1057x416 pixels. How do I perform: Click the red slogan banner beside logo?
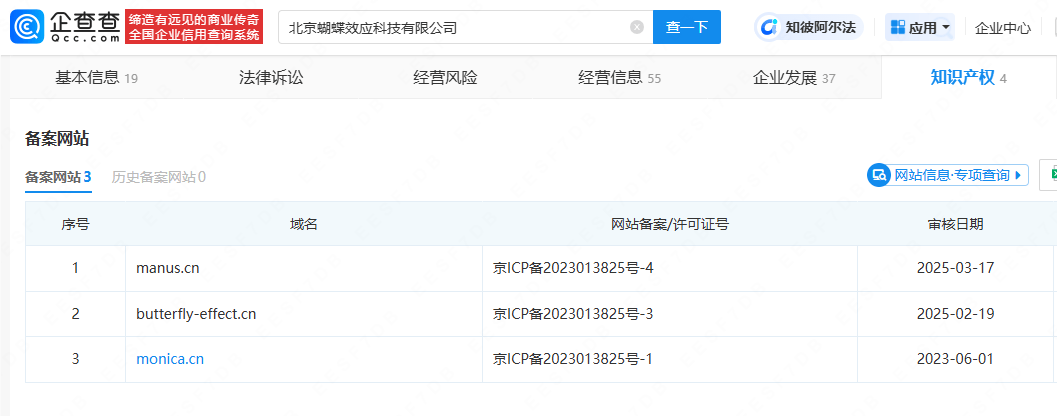click(x=194, y=28)
